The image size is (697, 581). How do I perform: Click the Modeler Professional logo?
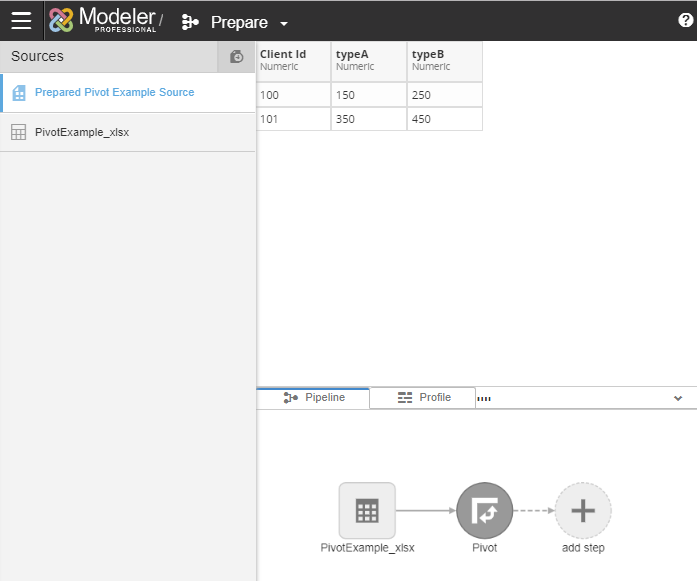(x=102, y=21)
